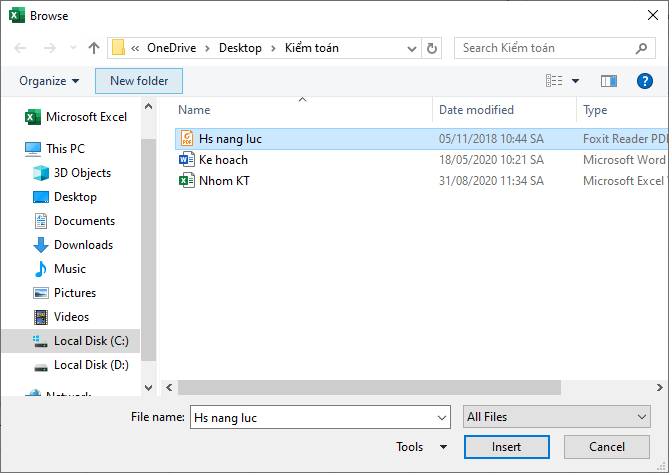Select the Hs nang luc PDF file
Viewport: 669px width, 473px height.
(x=422, y=139)
